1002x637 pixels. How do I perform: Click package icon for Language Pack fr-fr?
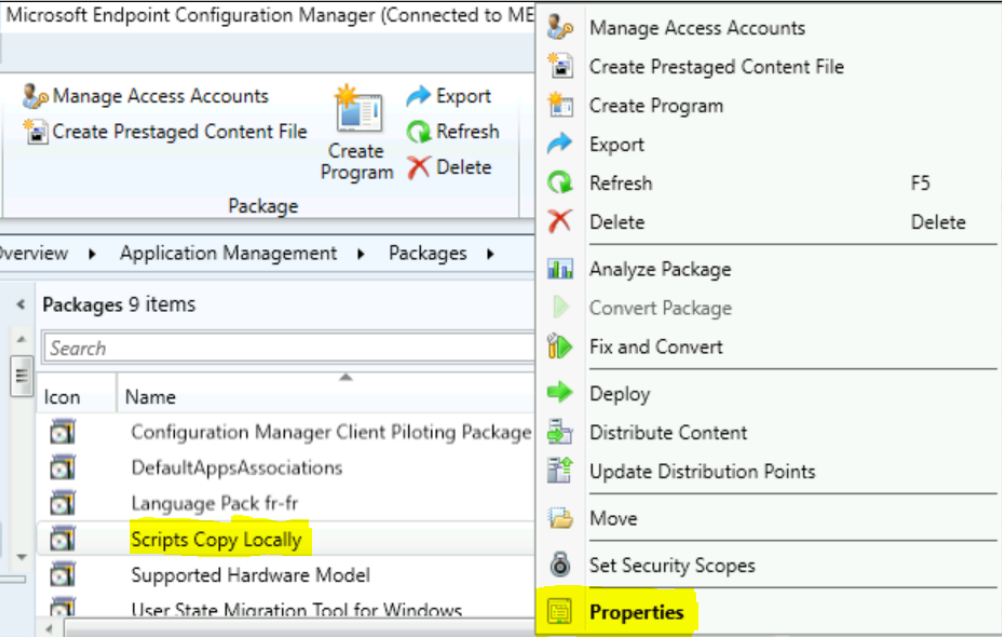click(63, 504)
